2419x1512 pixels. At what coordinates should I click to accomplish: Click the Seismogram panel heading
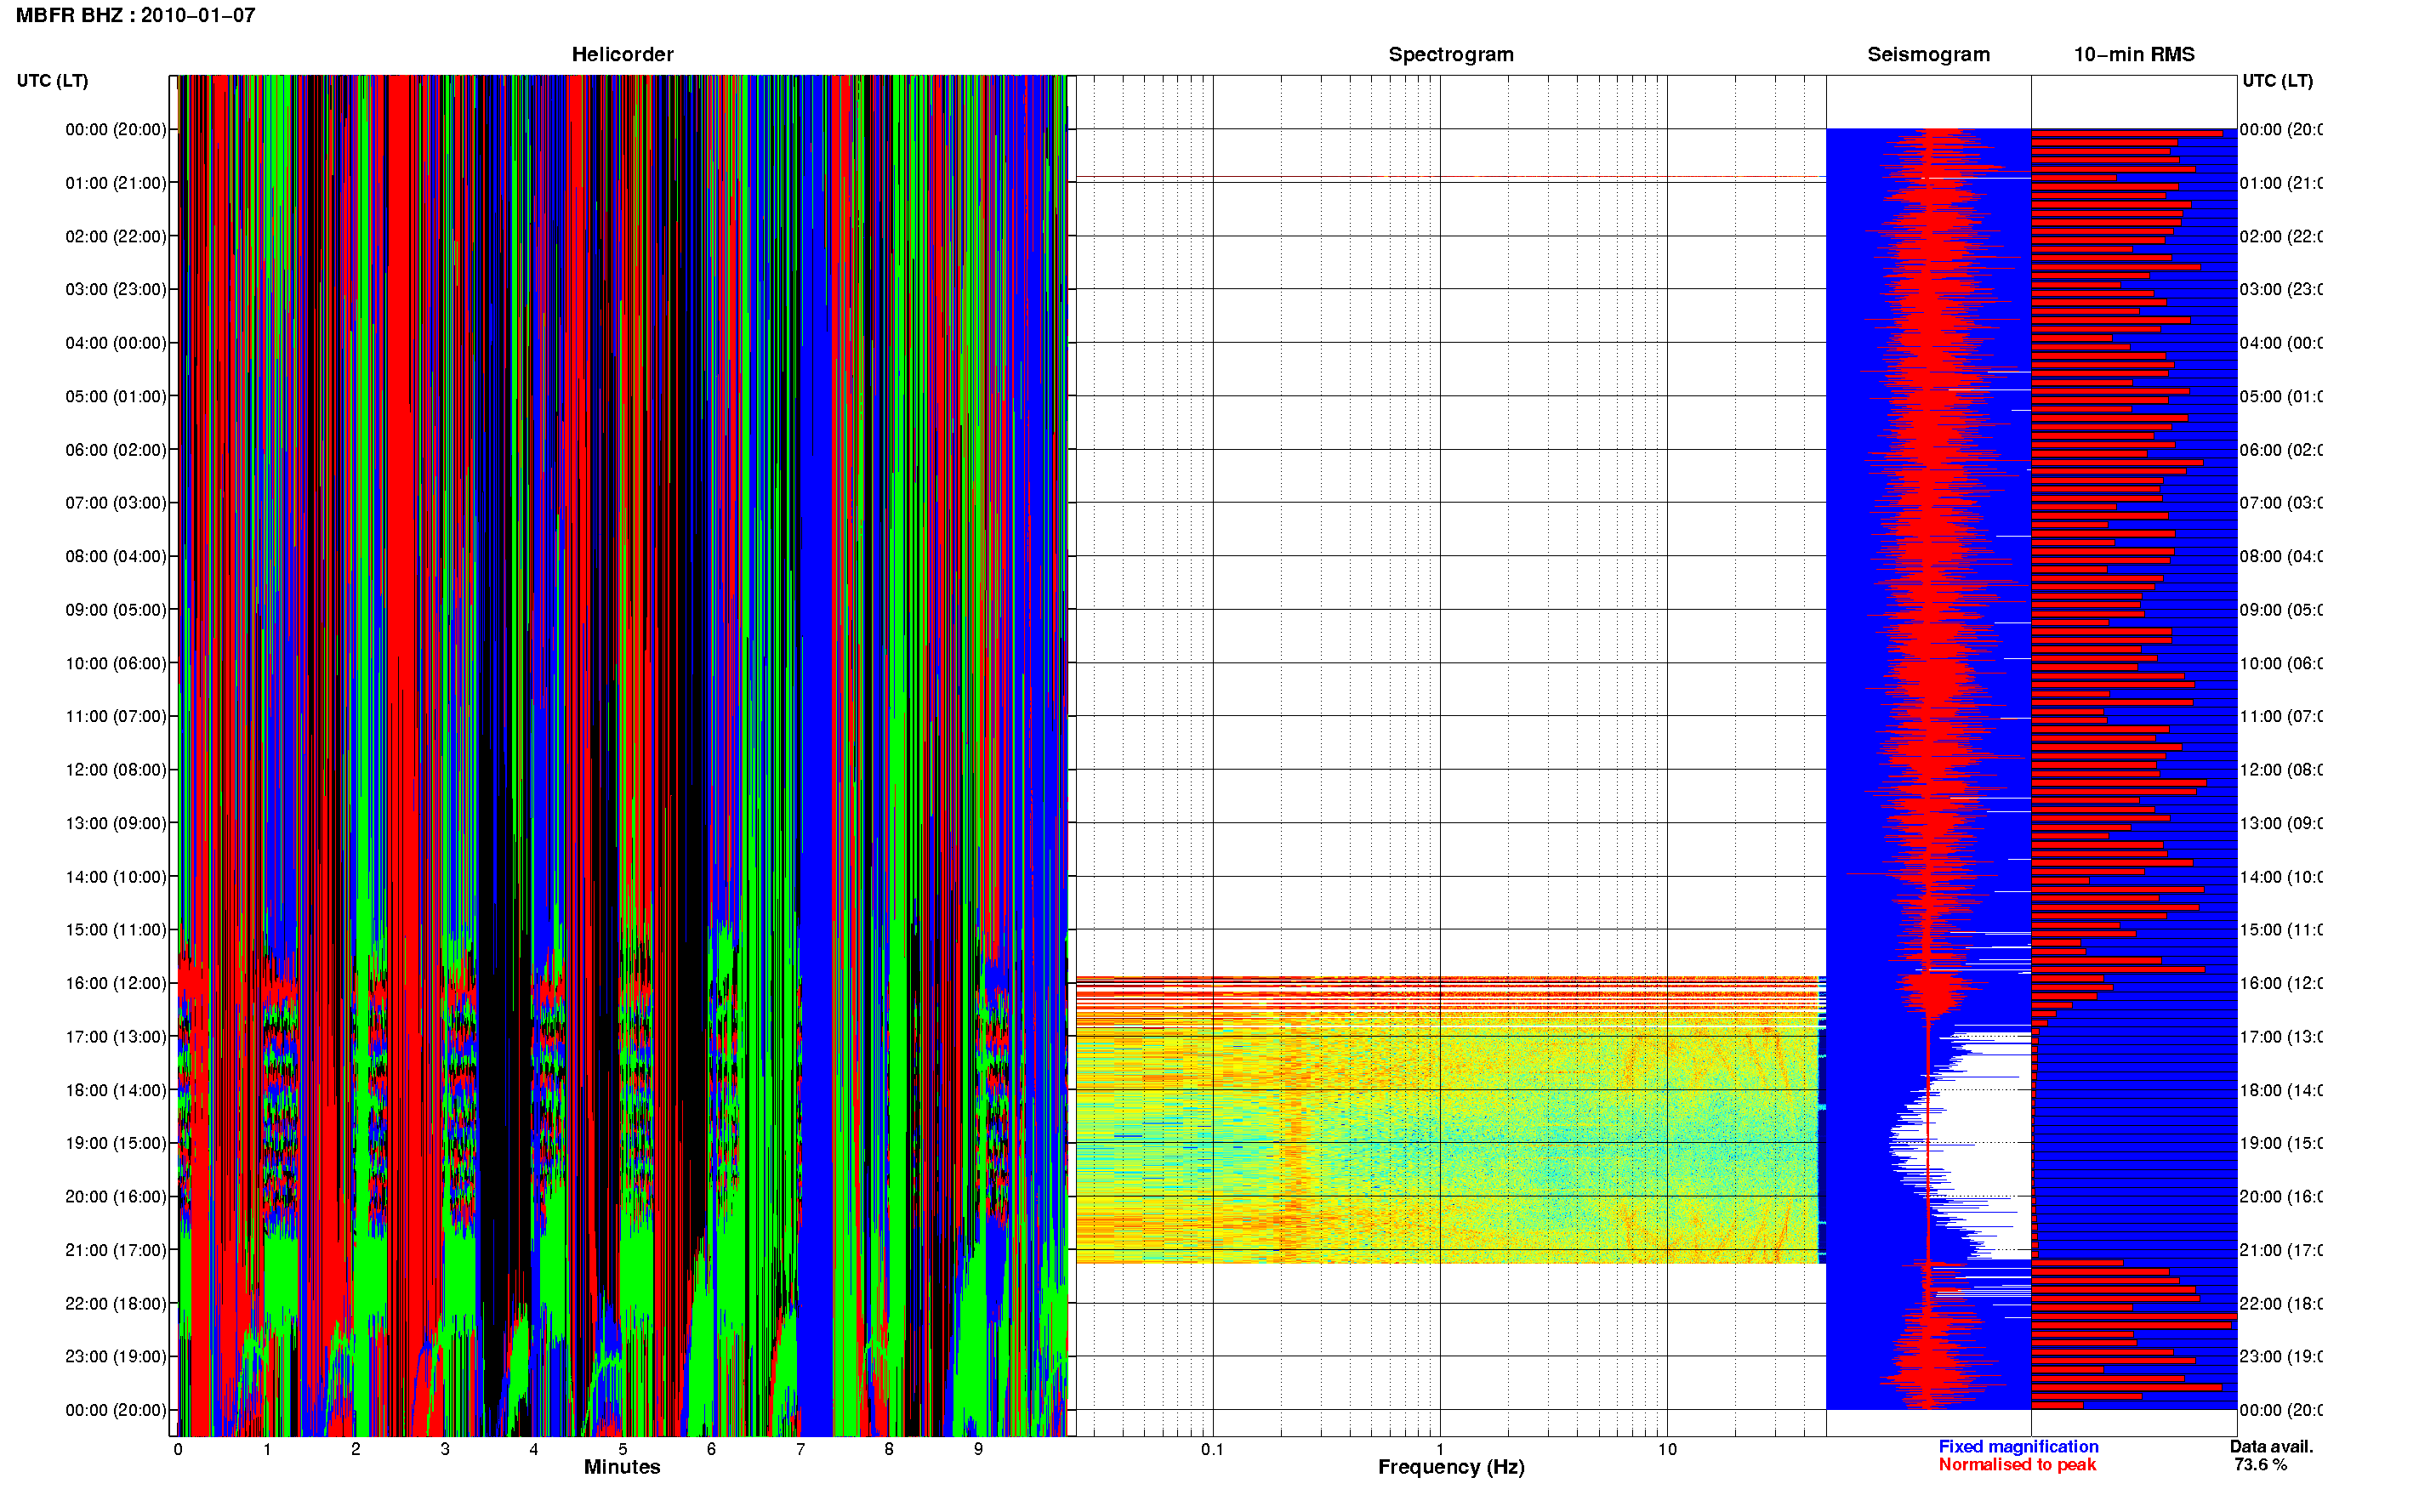[1928, 54]
